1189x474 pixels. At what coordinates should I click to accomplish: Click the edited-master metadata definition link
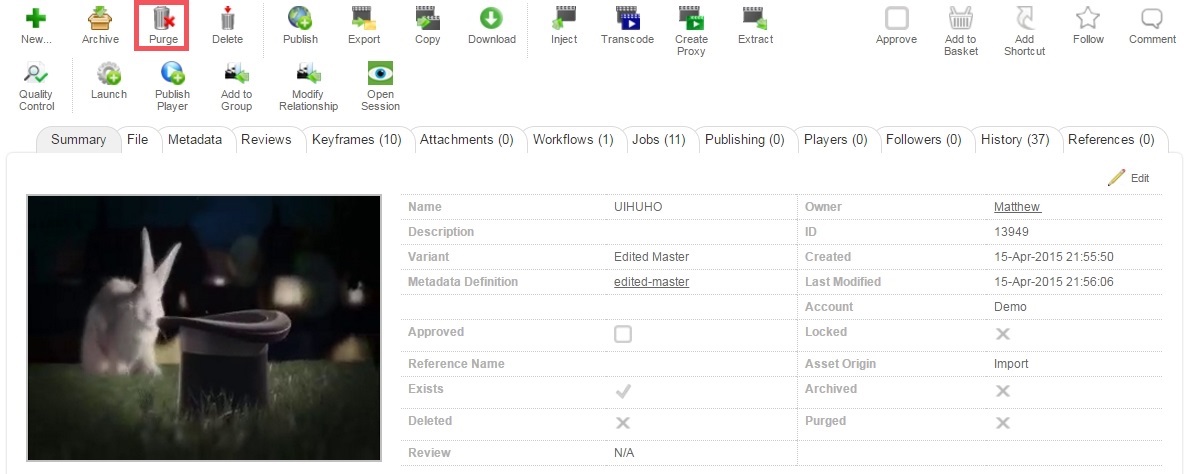pyautogui.click(x=651, y=282)
